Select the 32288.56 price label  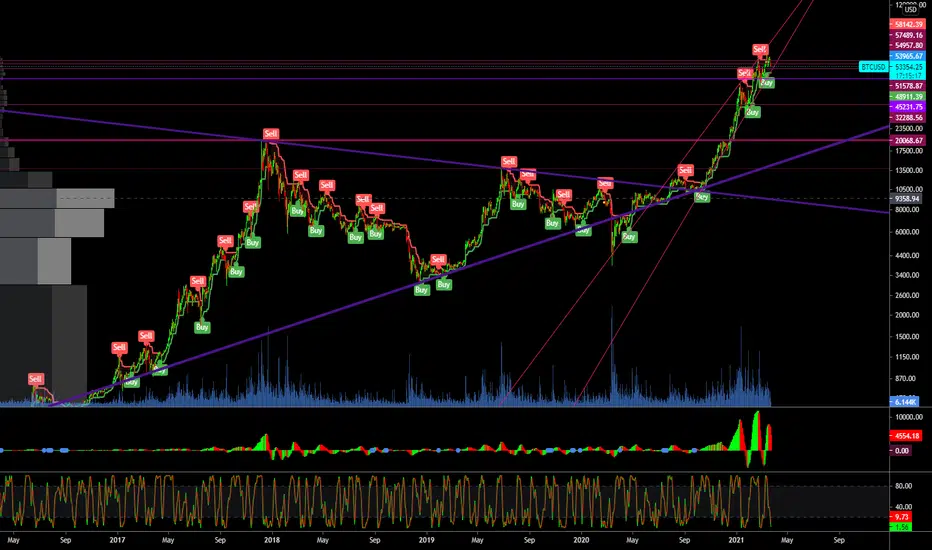(907, 118)
